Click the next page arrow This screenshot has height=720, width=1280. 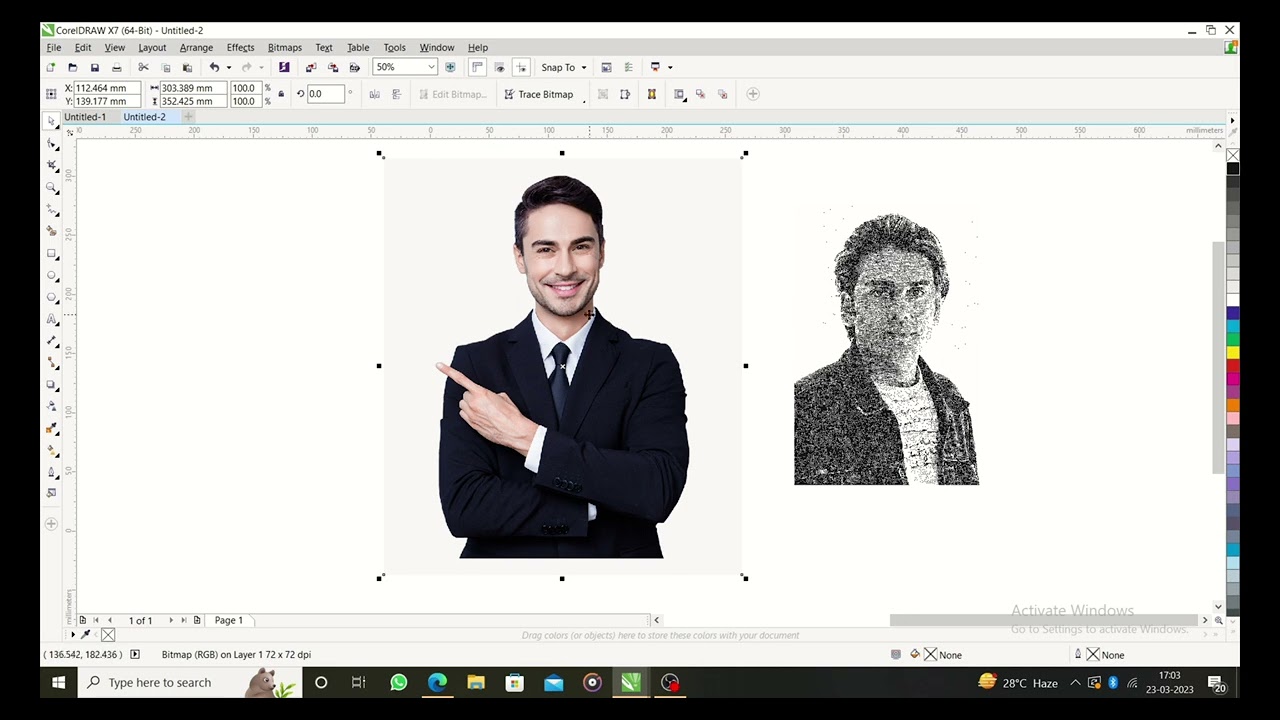171,620
